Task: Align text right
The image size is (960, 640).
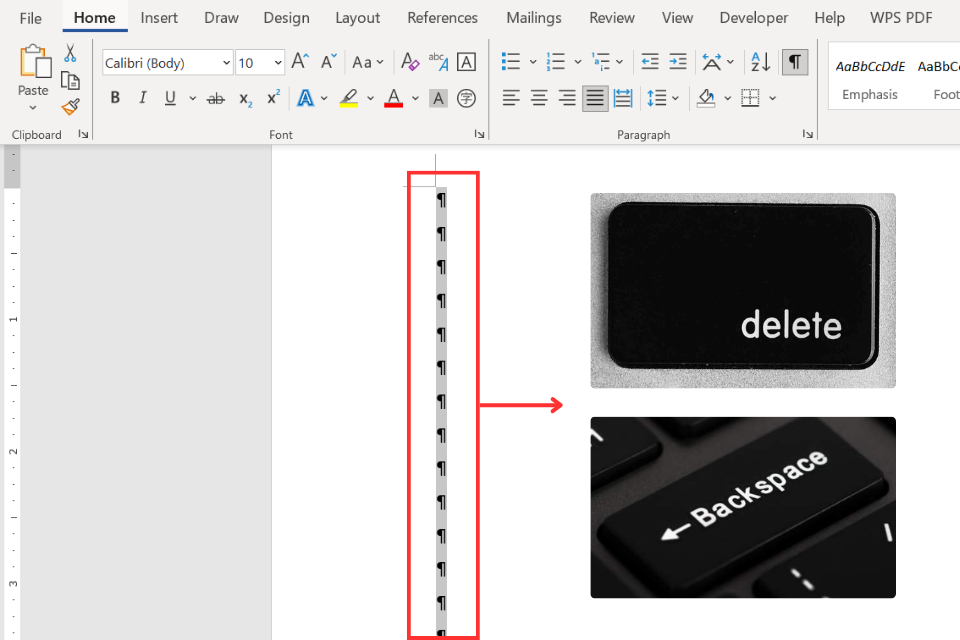Action: click(x=567, y=98)
